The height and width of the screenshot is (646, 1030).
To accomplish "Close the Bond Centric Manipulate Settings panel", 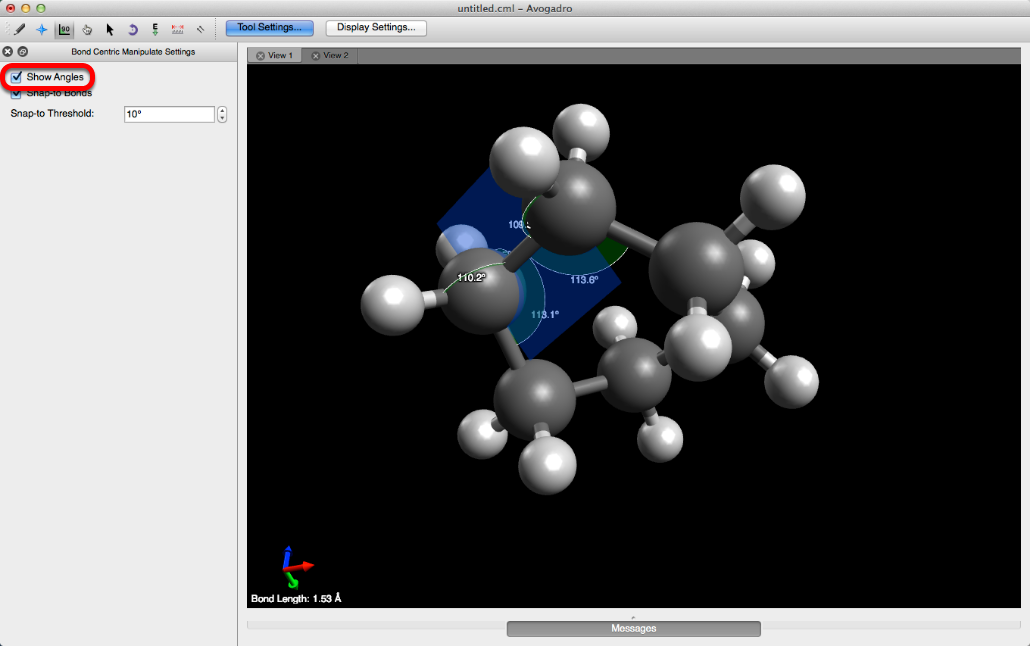I will point(8,51).
